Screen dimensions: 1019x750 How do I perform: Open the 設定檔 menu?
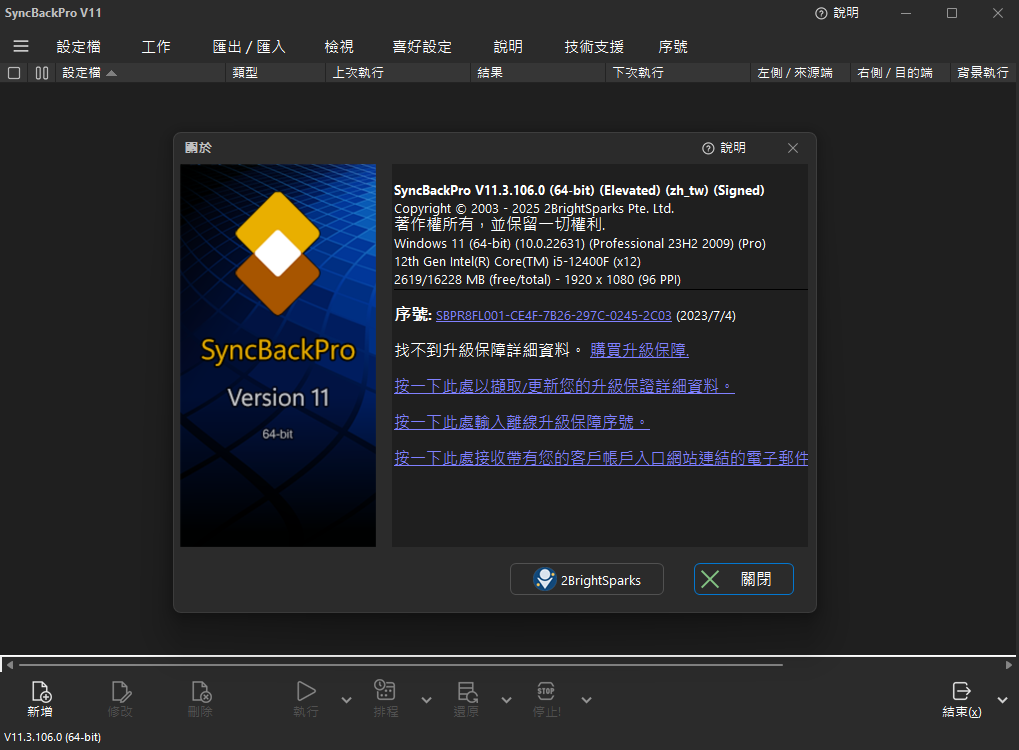[79, 47]
